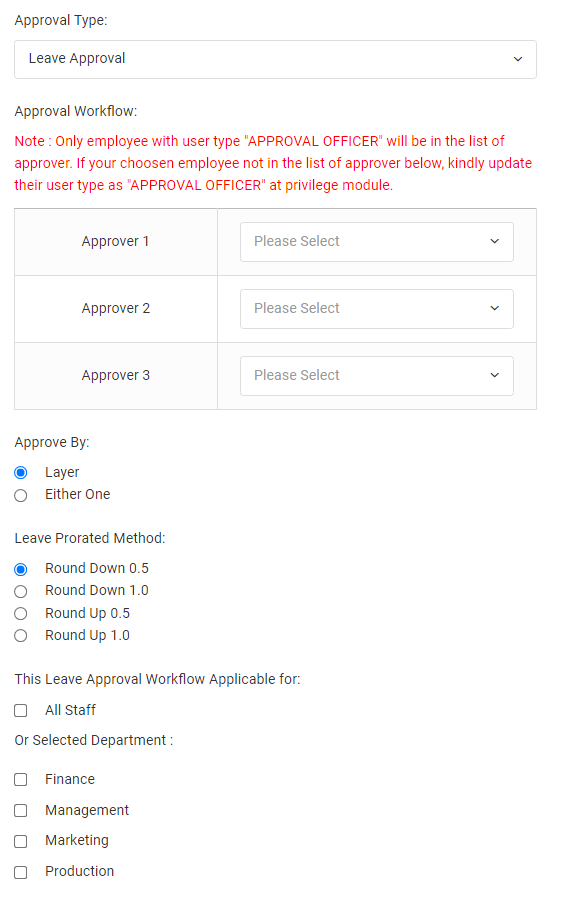The width and height of the screenshot is (572, 900).
Task: Select Round Up 0.5 option
Action: tap(21, 614)
